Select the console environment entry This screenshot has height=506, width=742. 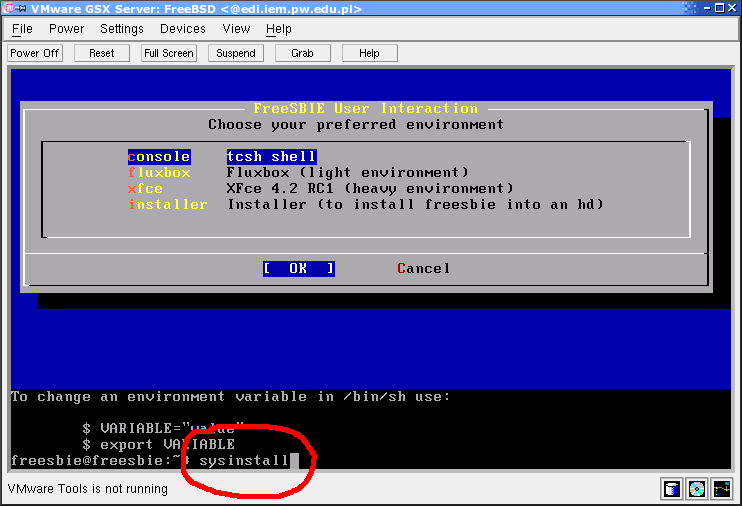[159, 157]
